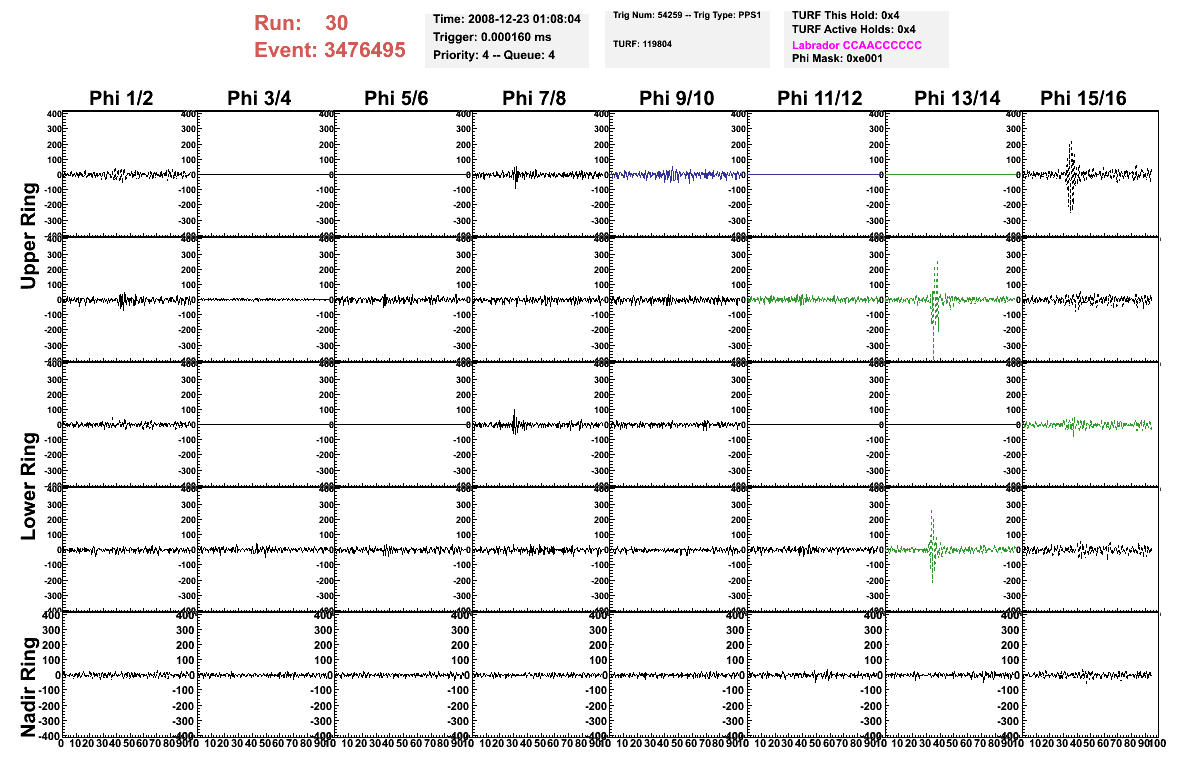This screenshot has width=1196, height=772.
Task: Click the TURF Active Holds: 0x4 line
Action: [854, 30]
